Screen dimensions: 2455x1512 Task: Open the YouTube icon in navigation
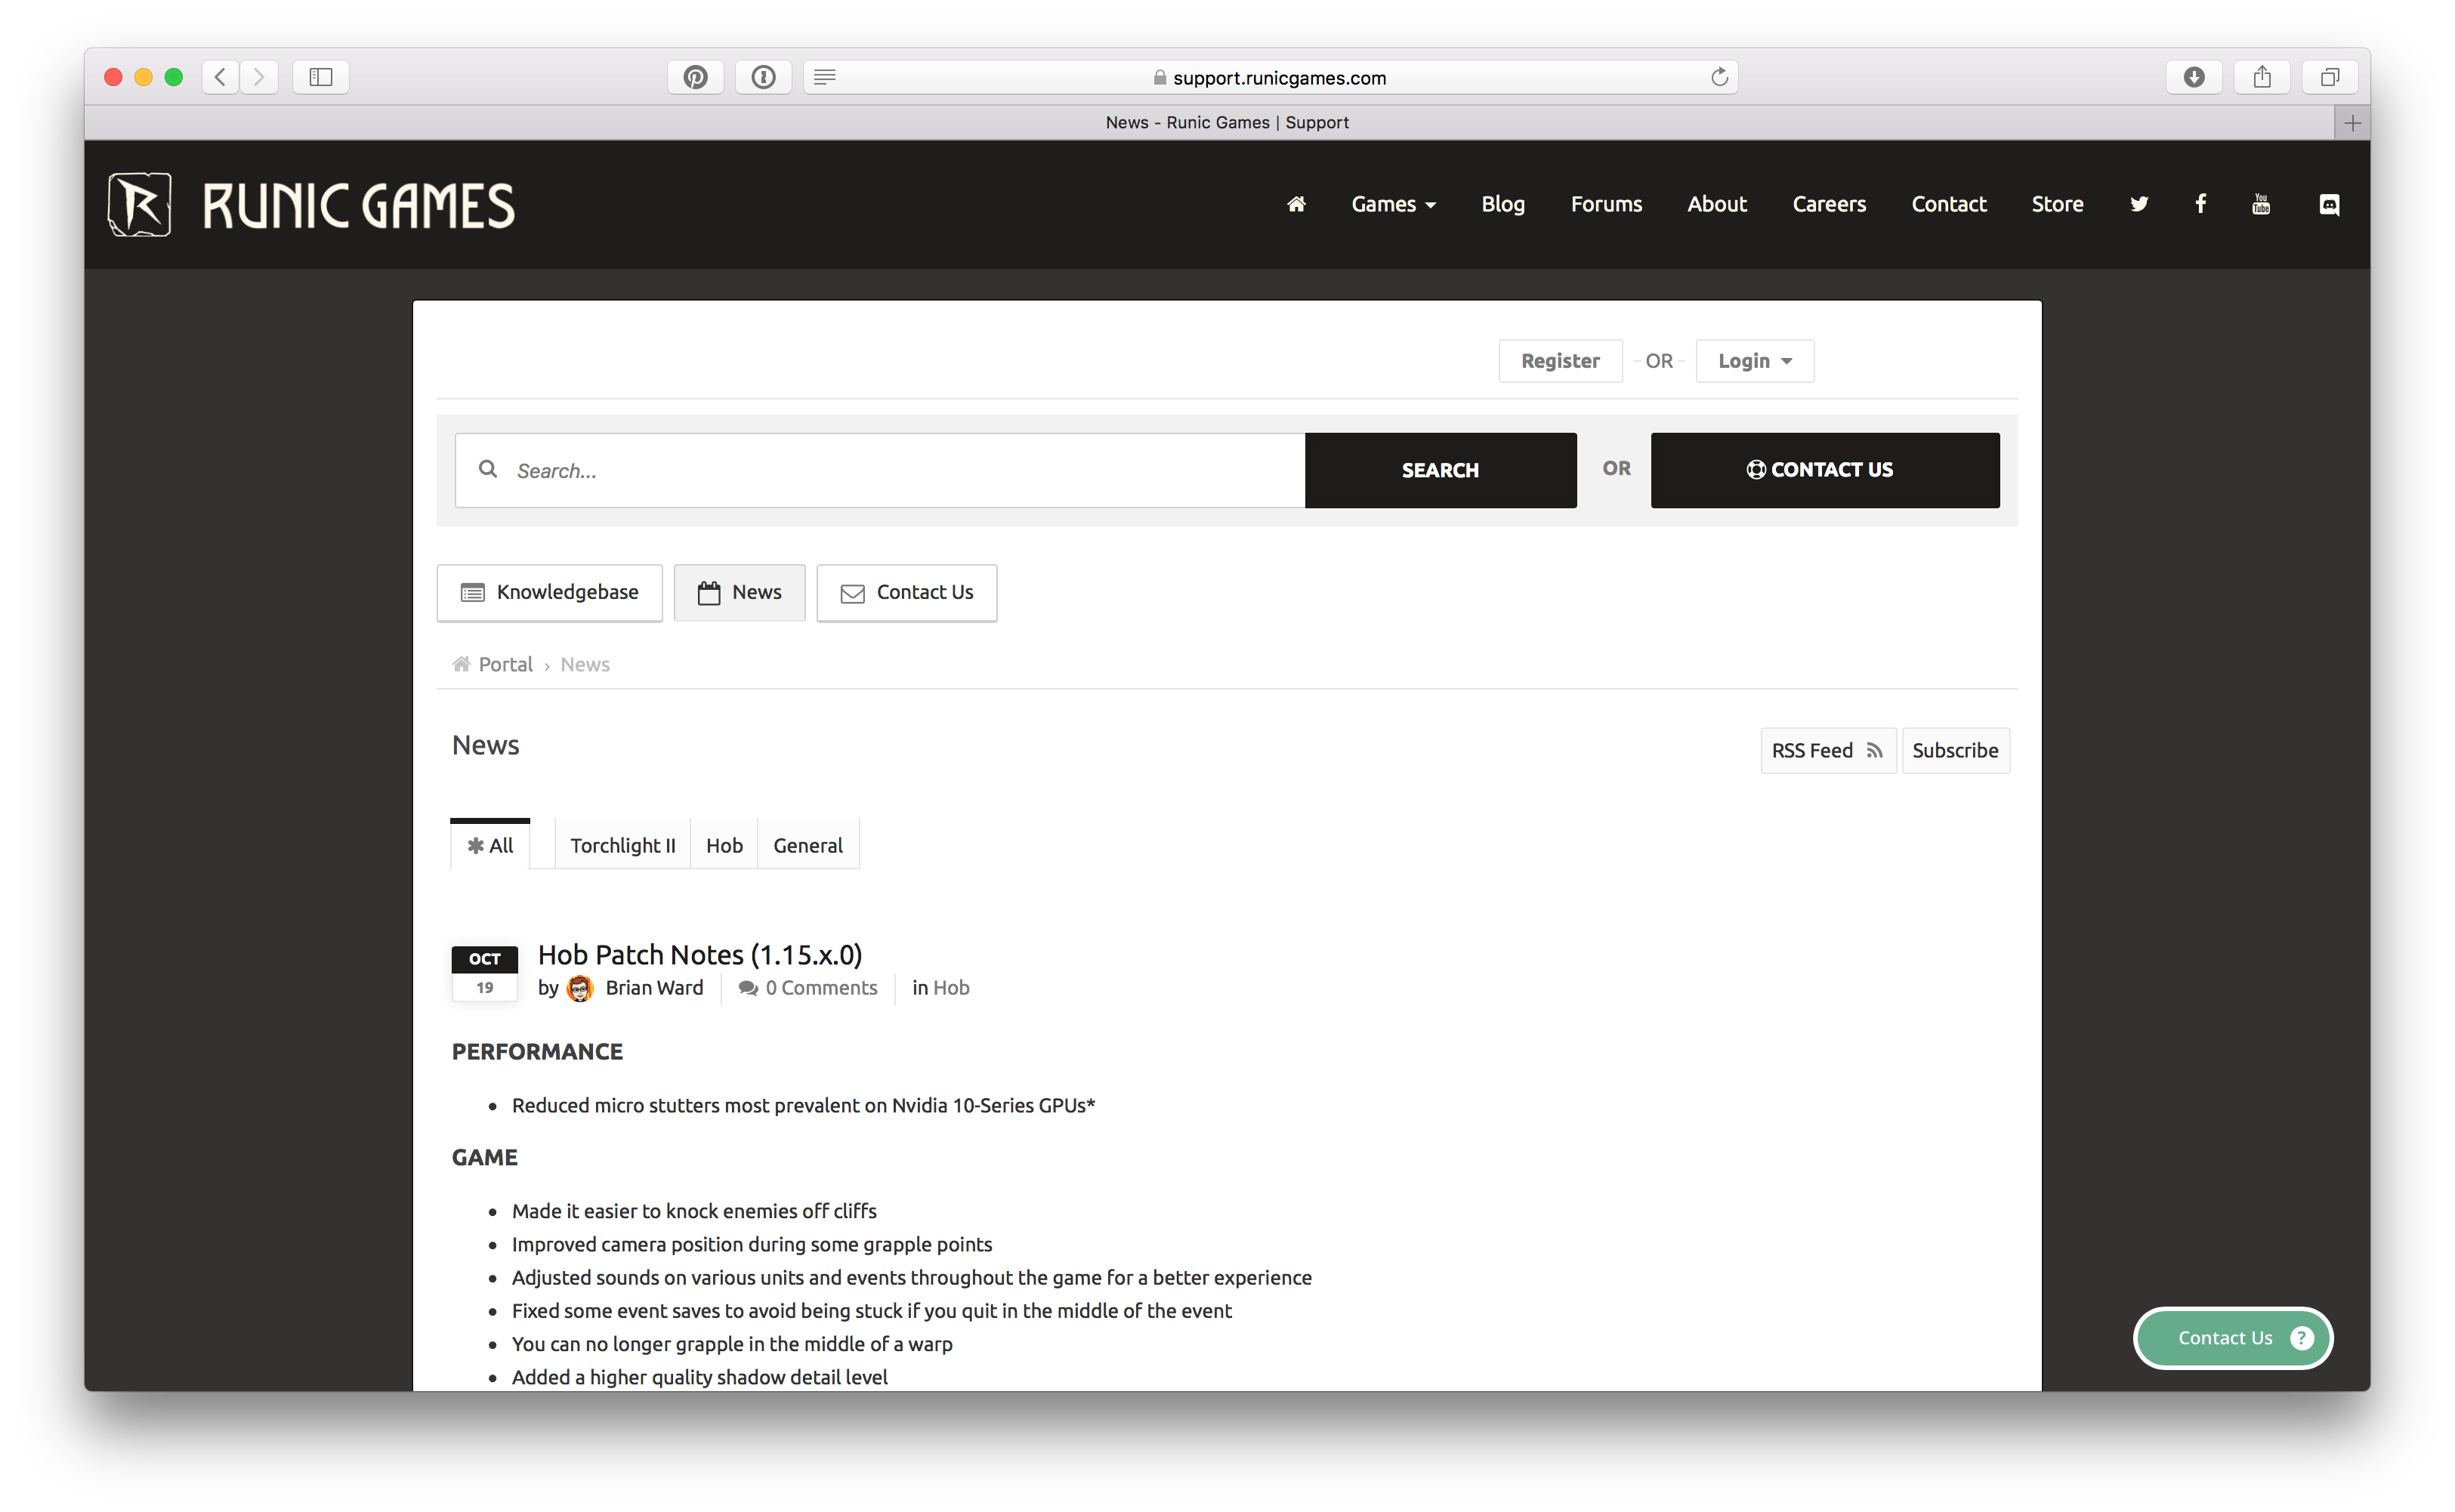[x=2260, y=204]
